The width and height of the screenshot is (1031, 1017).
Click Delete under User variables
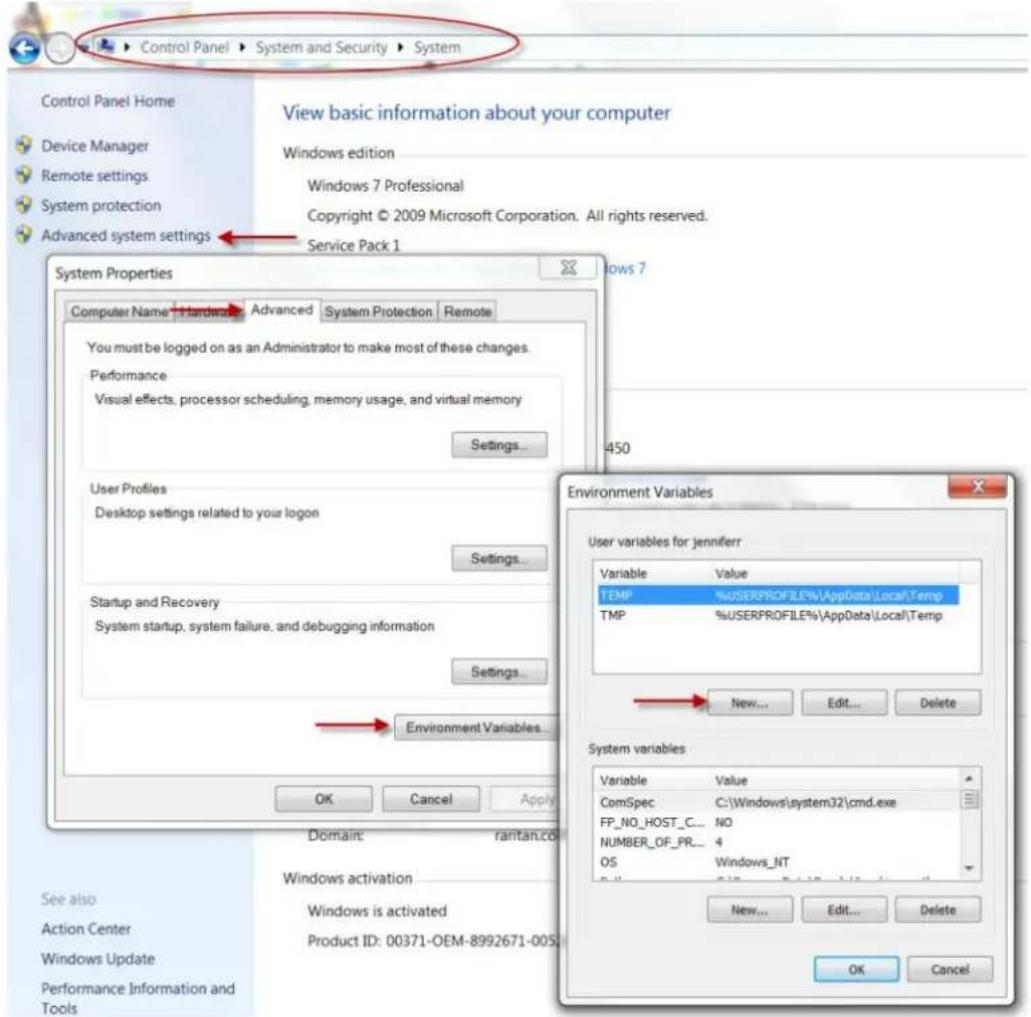coord(938,703)
